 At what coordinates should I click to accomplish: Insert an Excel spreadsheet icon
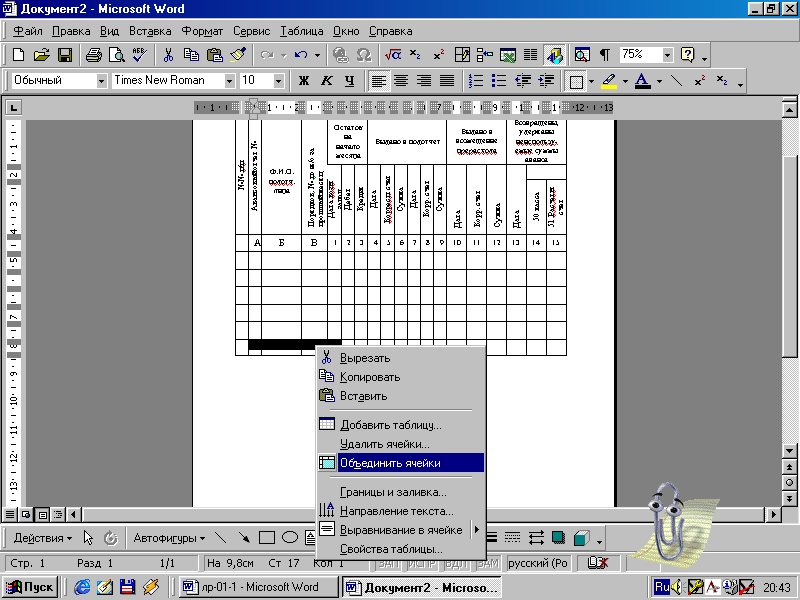pos(508,55)
